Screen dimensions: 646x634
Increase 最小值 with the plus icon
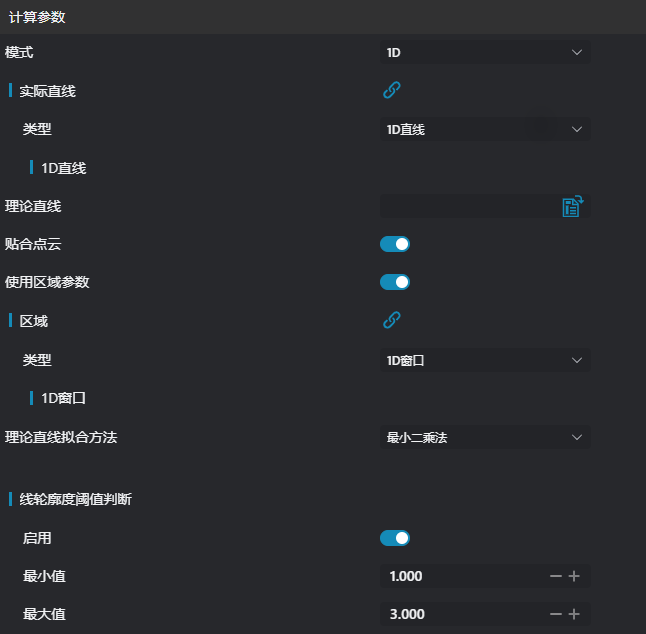[x=575, y=576]
